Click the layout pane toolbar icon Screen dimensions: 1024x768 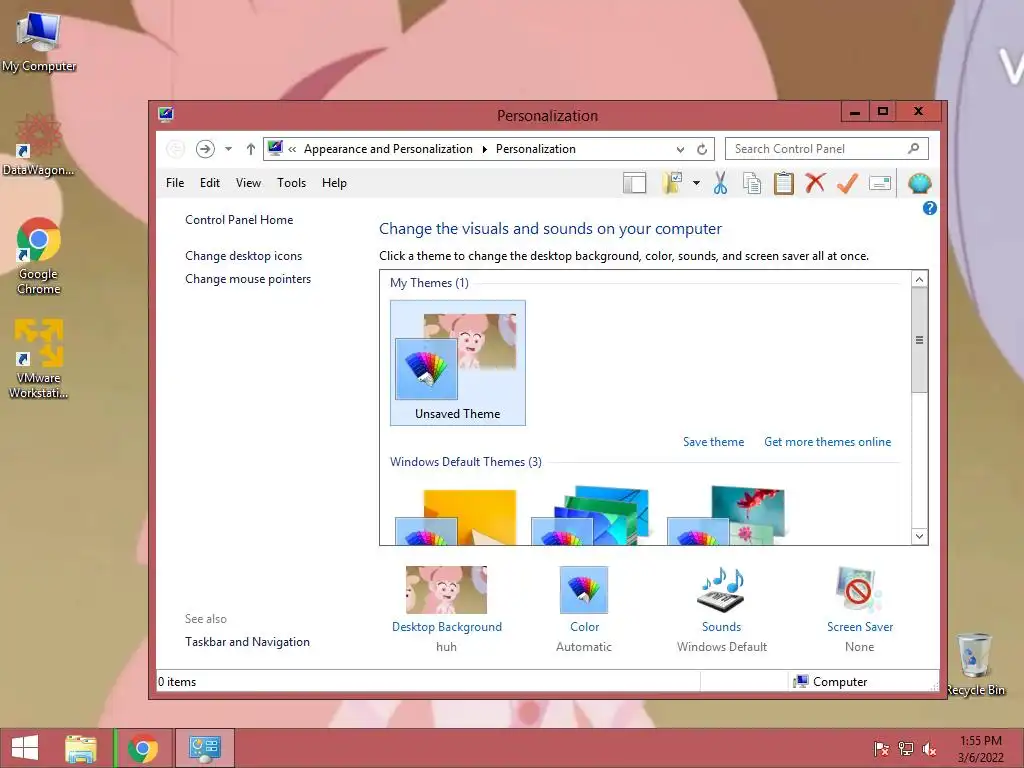(x=634, y=184)
